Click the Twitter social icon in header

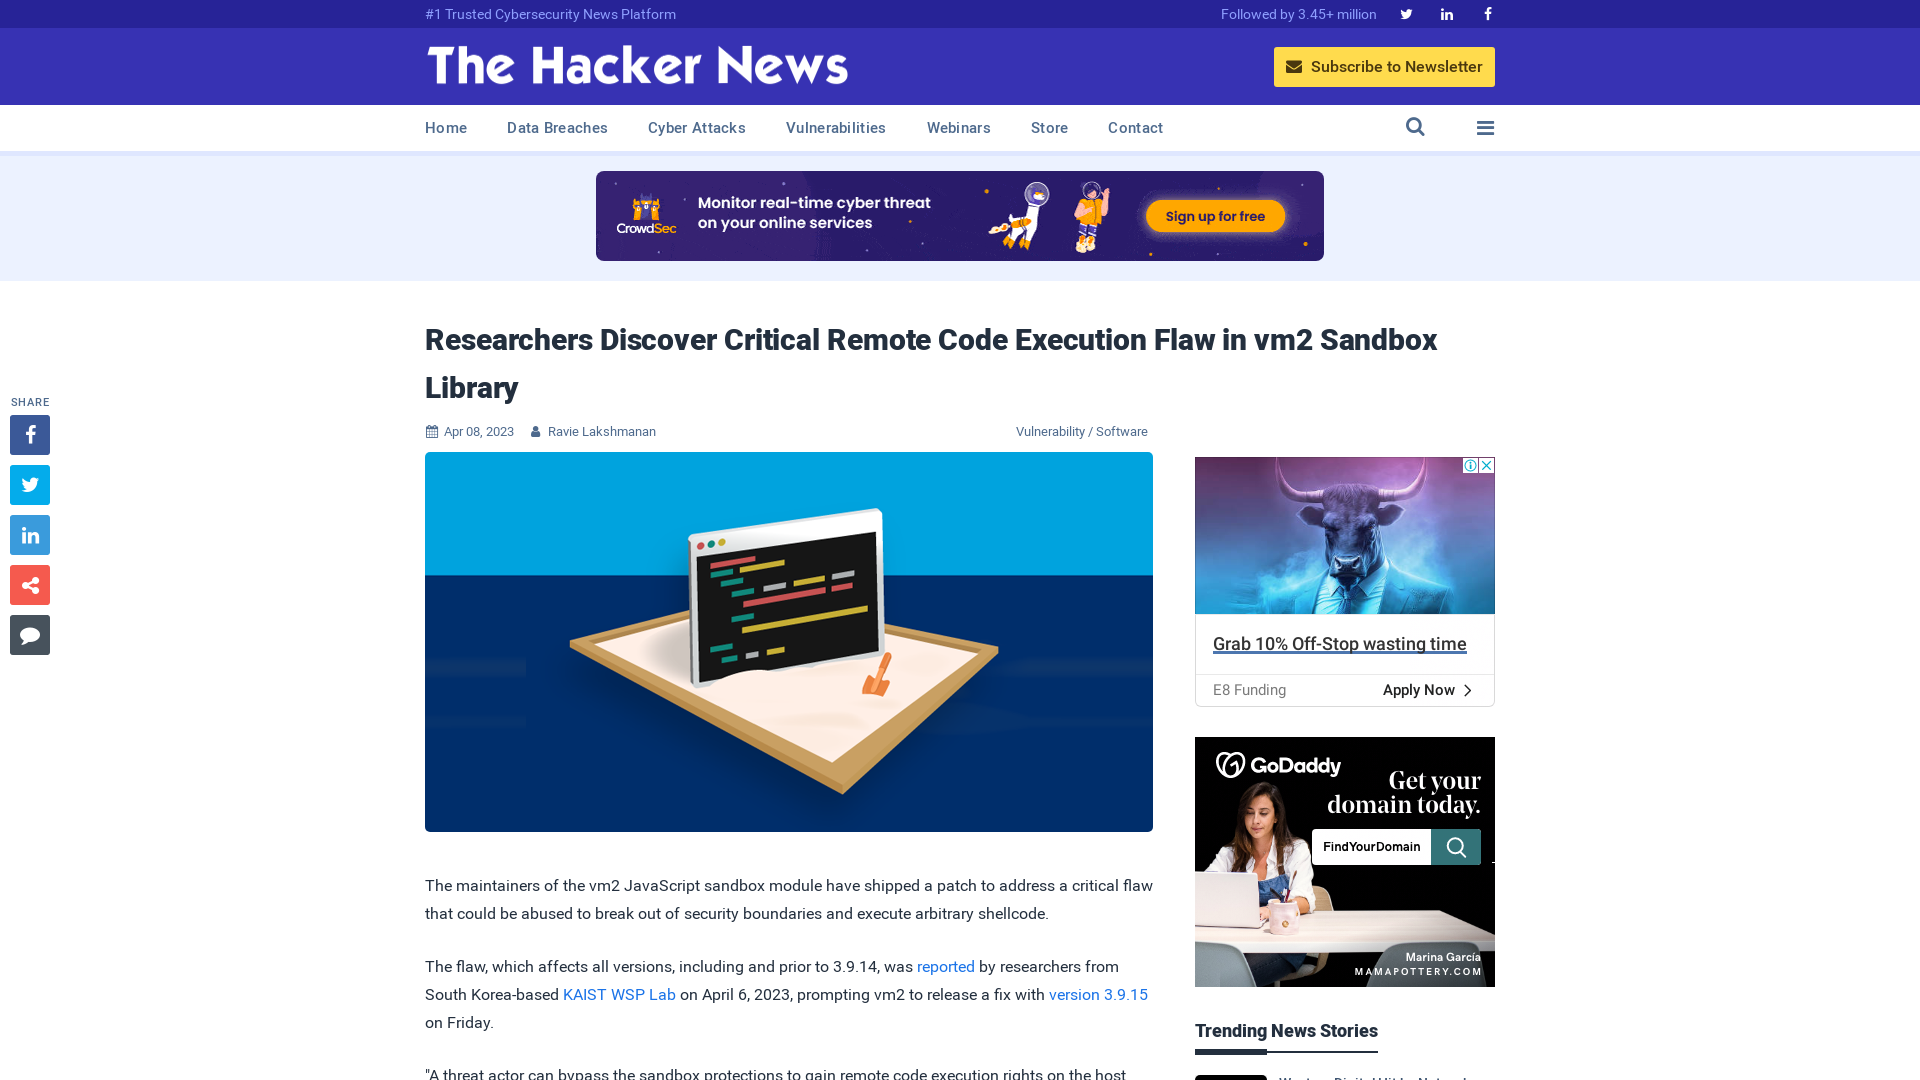[x=1406, y=13]
